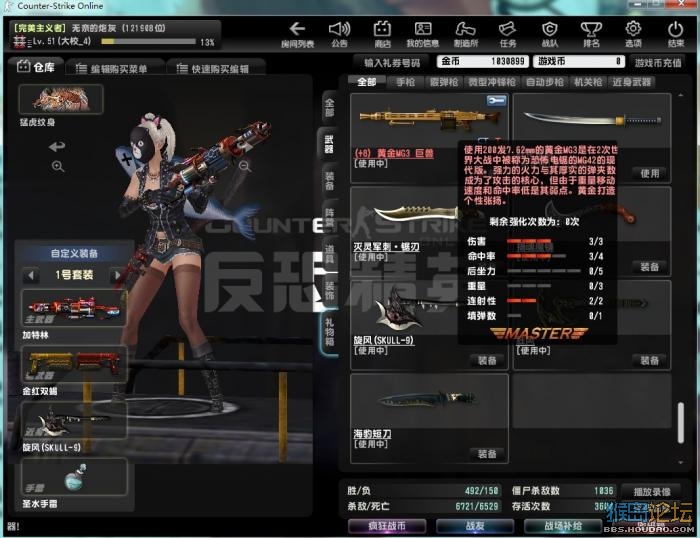This screenshot has width=700, height=538.
Task: Select vertical All category tab (全部)
Action: [x=329, y=108]
